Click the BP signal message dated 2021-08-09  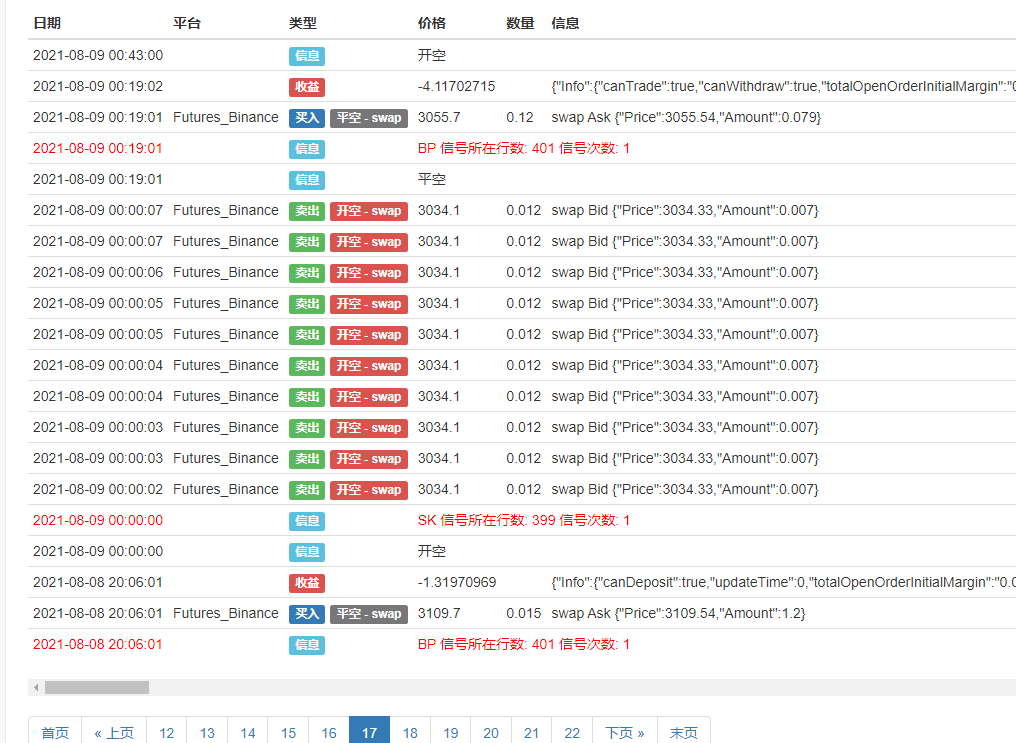point(524,148)
